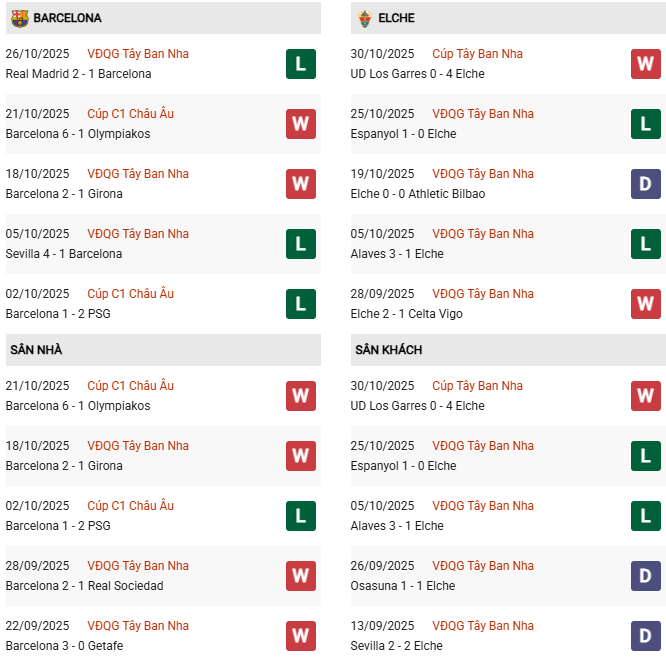Click win badge beside Barcelona 3-0 Getafe
Image resolution: width=666 pixels, height=658 pixels.
tap(300, 636)
